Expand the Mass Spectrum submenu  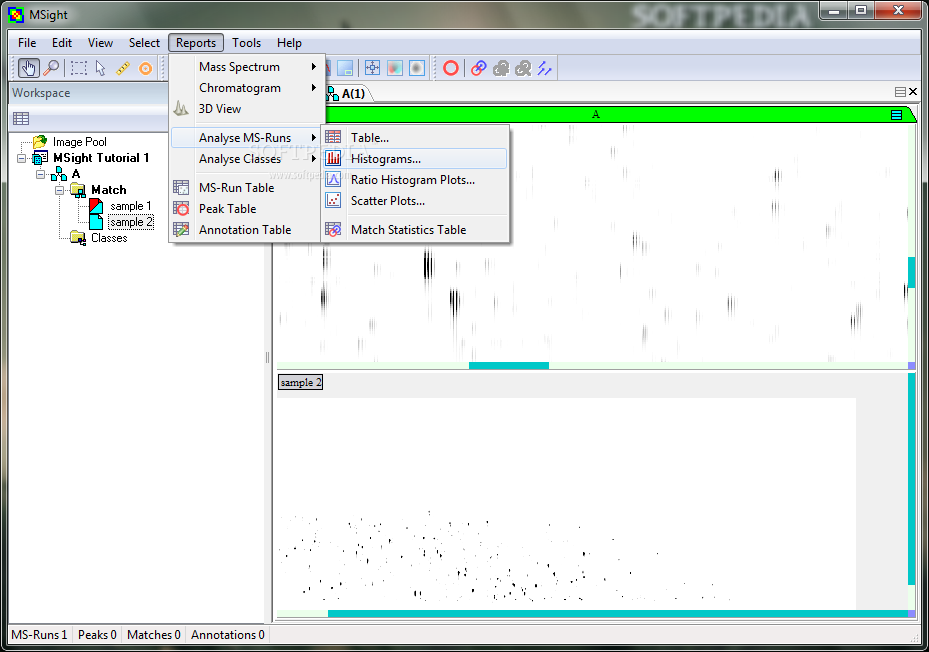pyautogui.click(x=248, y=67)
